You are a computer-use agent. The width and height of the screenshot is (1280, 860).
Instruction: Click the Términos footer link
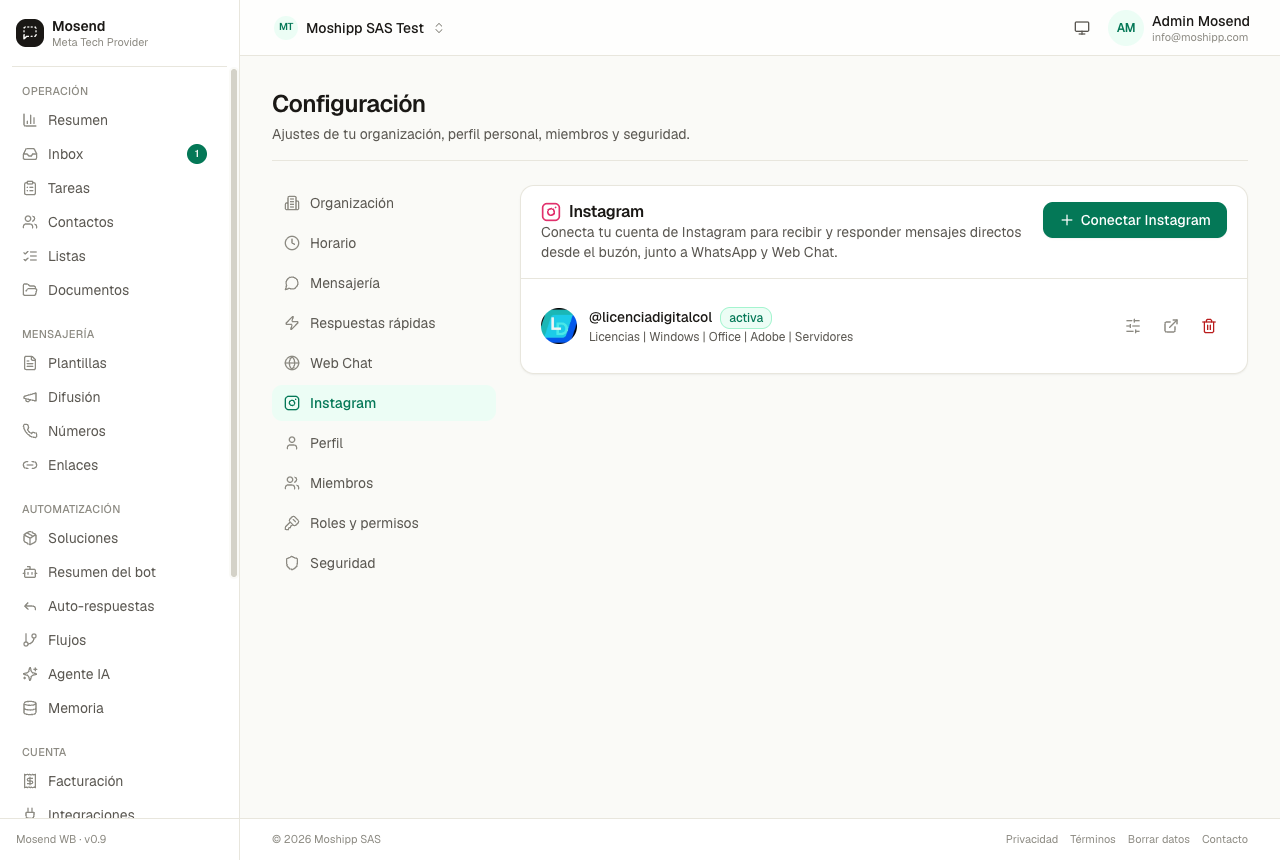point(1093,839)
